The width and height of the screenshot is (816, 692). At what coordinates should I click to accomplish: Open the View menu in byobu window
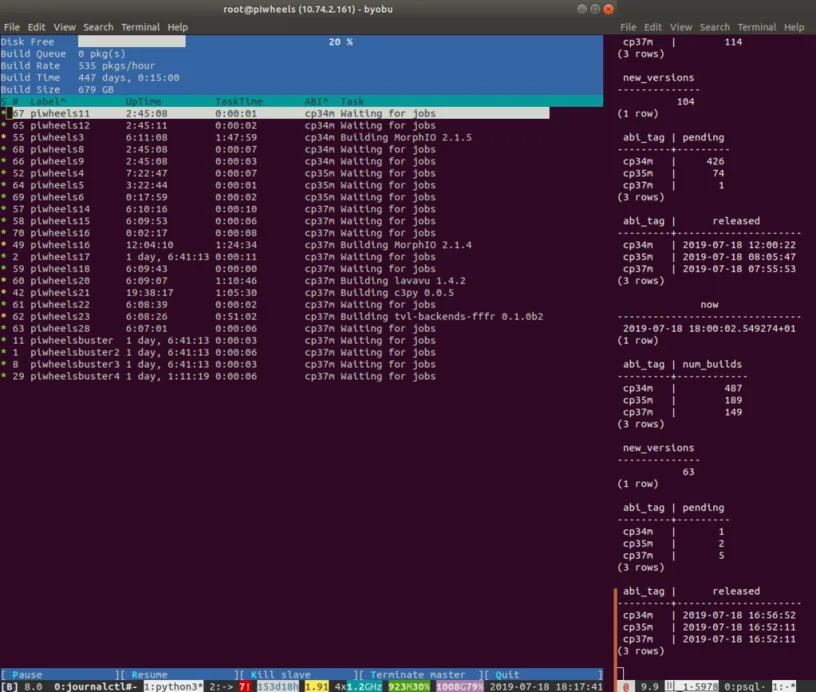point(65,27)
